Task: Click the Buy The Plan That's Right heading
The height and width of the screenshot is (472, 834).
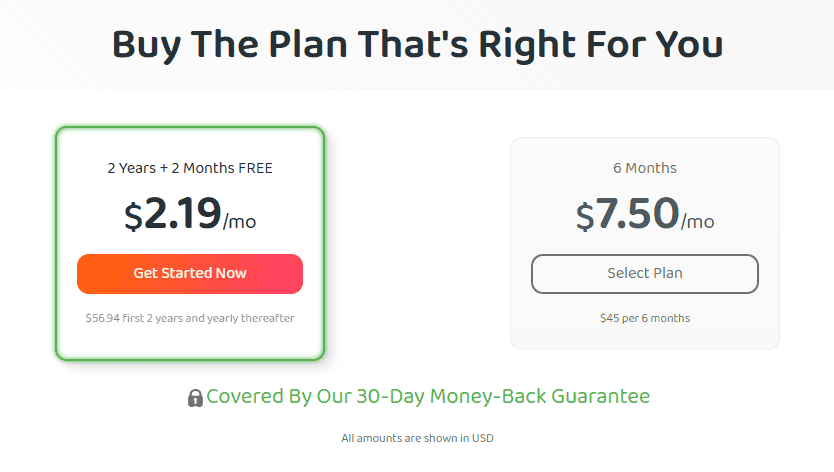Action: click(418, 44)
